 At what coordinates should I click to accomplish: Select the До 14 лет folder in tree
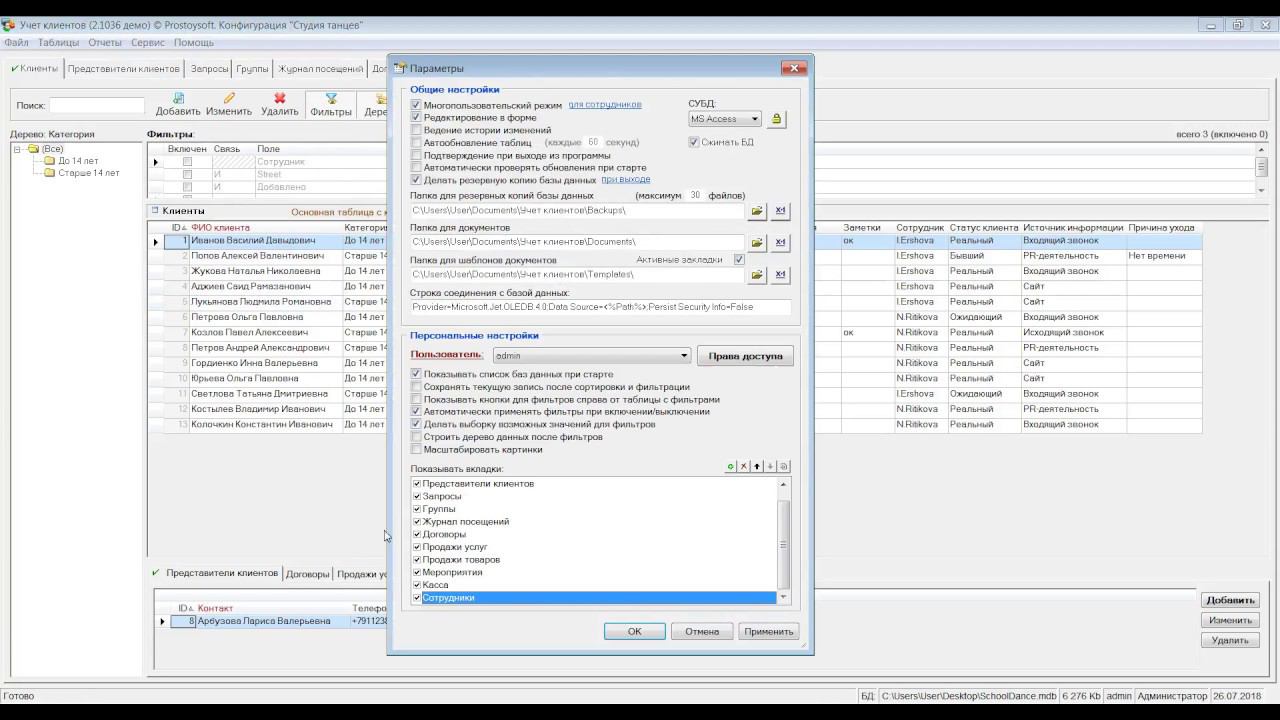click(49, 161)
